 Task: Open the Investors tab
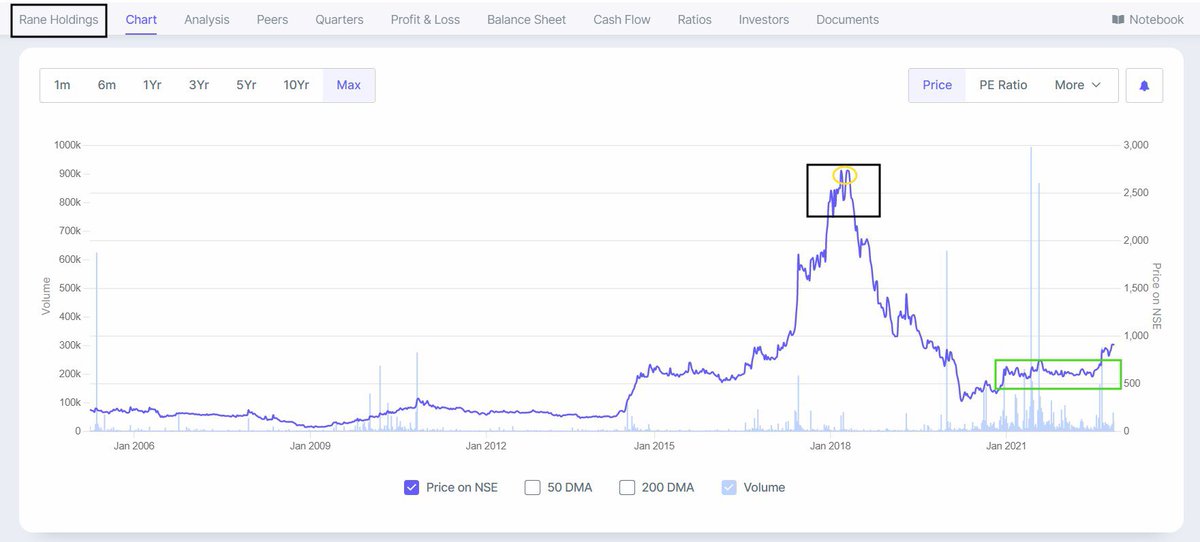pos(764,19)
